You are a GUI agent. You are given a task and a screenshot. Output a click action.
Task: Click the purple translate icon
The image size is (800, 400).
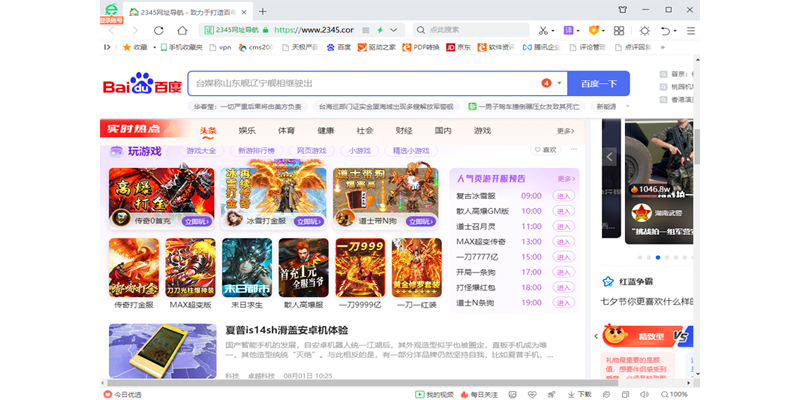[x=568, y=31]
